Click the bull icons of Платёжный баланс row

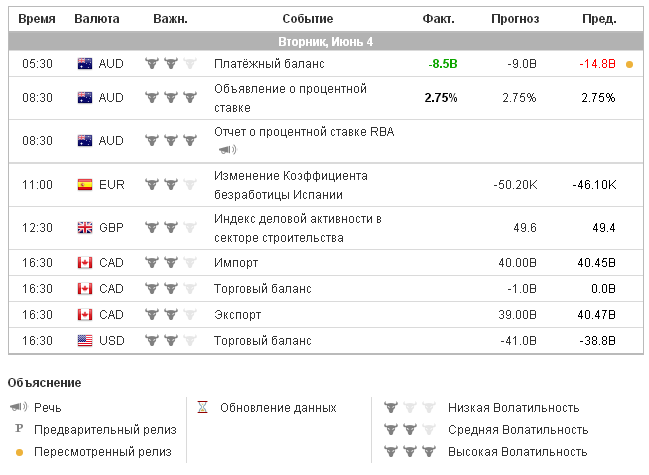[170, 64]
